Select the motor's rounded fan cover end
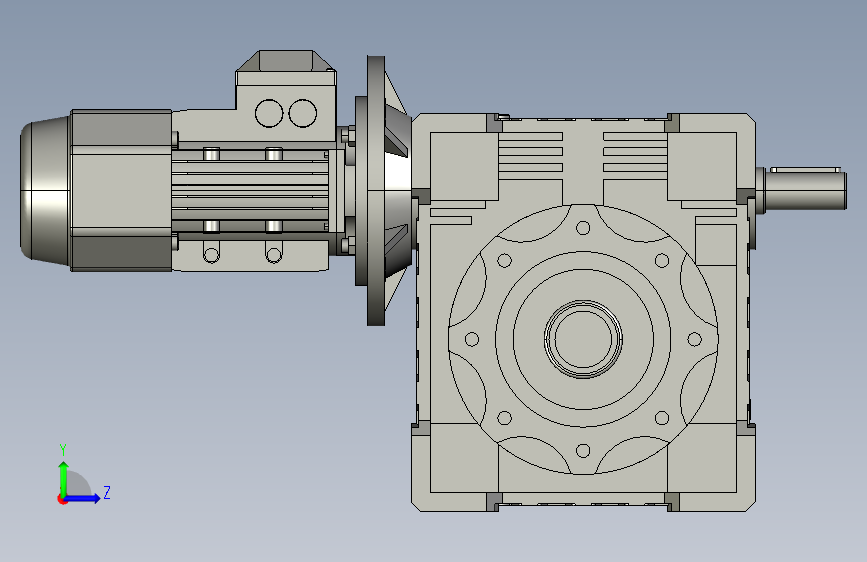The image size is (867, 562). pyautogui.click(x=44, y=189)
